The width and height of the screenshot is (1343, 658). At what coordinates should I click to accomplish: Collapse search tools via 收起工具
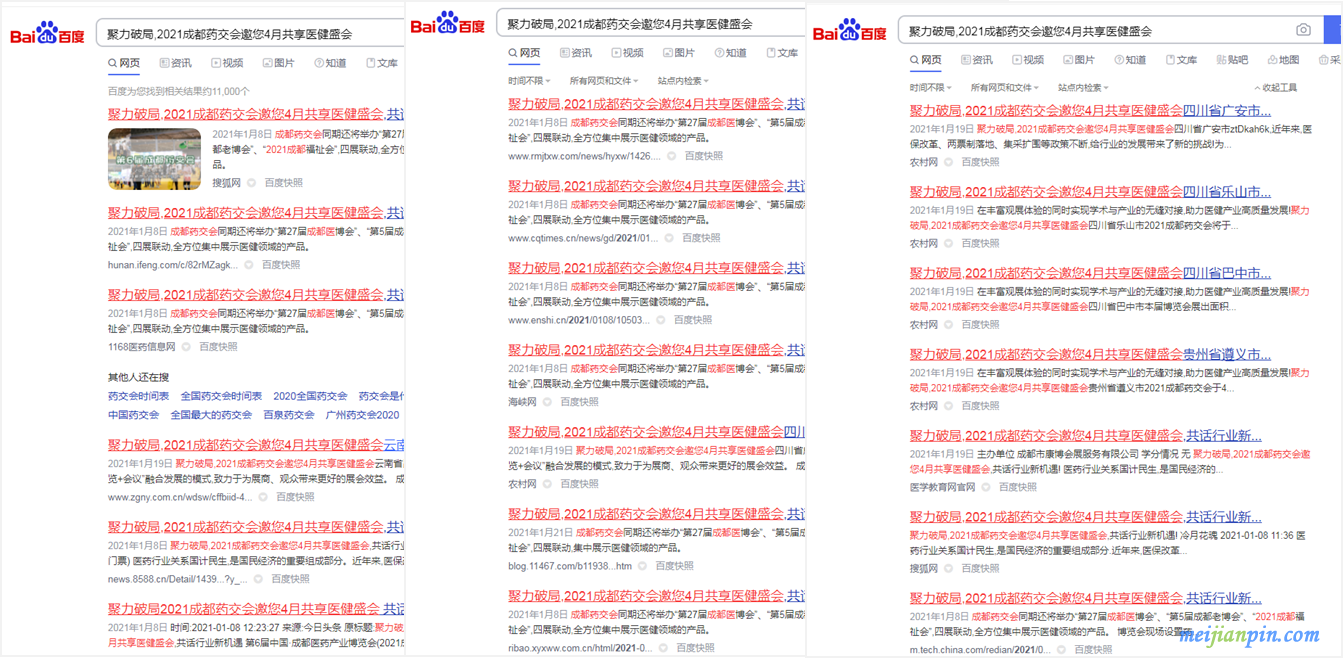(1275, 88)
